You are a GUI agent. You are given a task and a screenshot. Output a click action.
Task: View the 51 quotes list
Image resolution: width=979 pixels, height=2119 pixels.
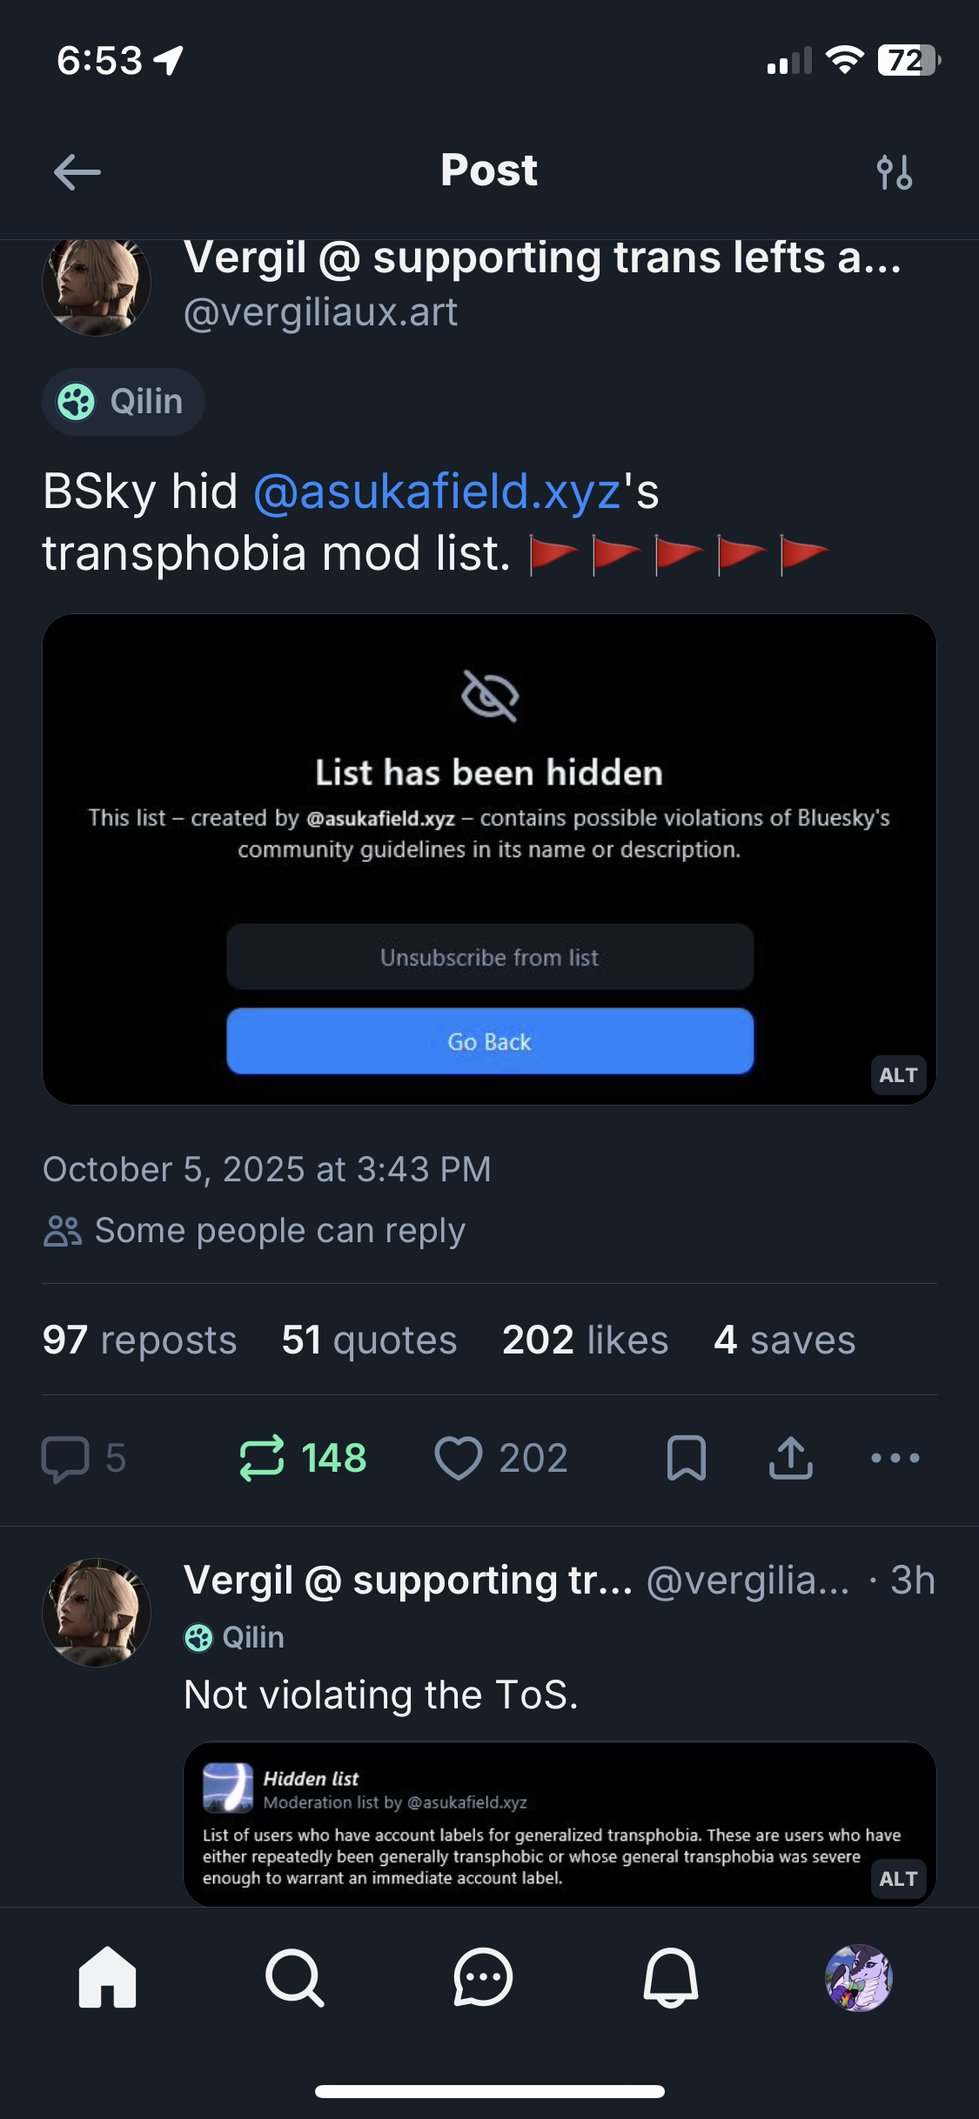(x=369, y=1340)
